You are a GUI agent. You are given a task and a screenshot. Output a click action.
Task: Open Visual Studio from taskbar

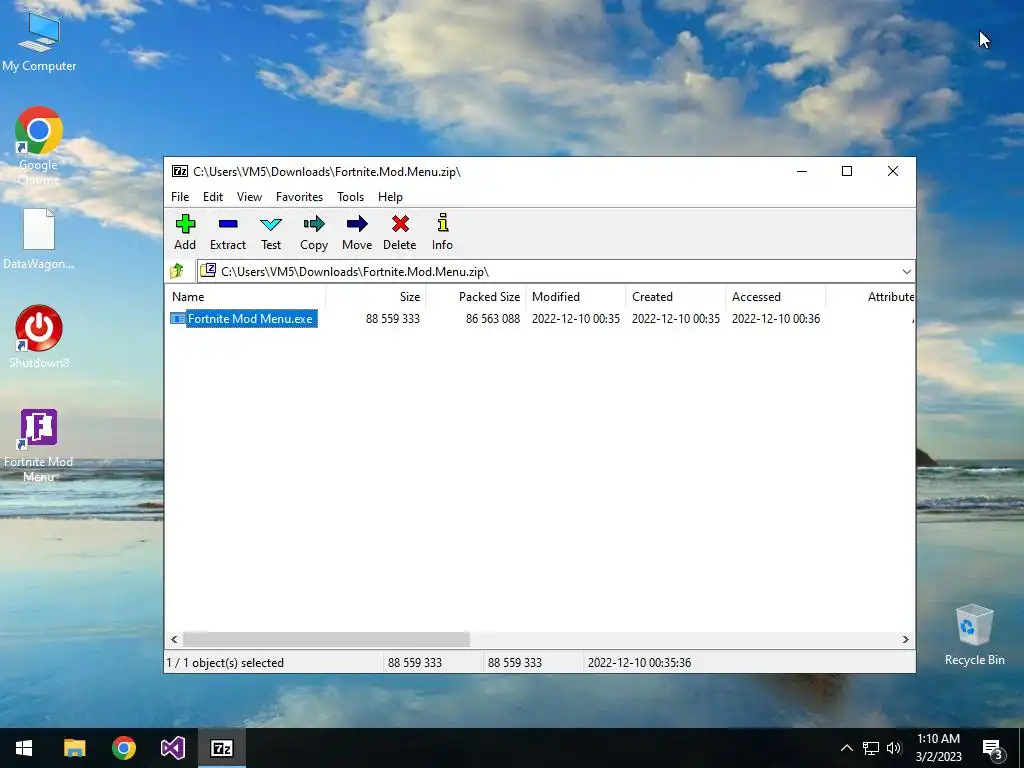pos(173,748)
